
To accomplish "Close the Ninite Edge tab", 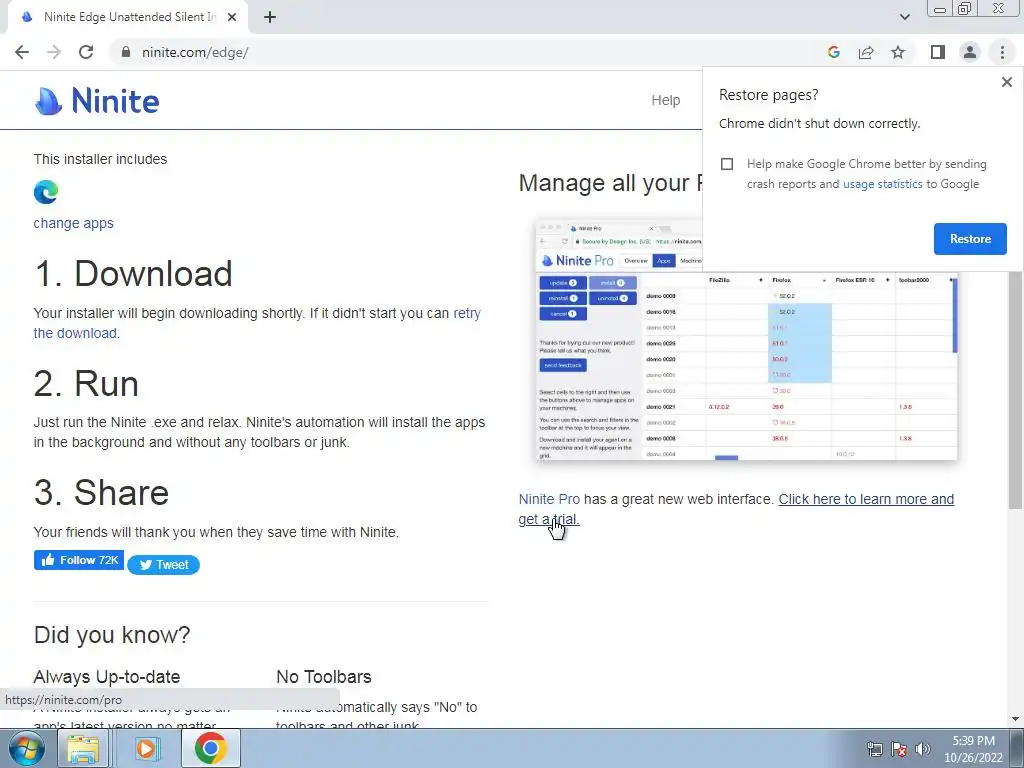I will [232, 17].
